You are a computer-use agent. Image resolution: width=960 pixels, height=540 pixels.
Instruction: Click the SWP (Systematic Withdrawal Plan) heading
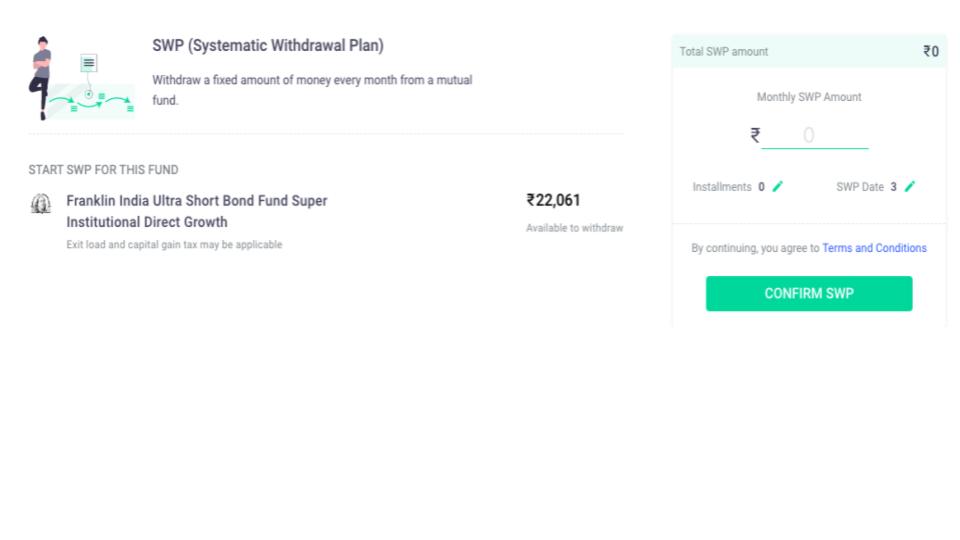coord(268,46)
